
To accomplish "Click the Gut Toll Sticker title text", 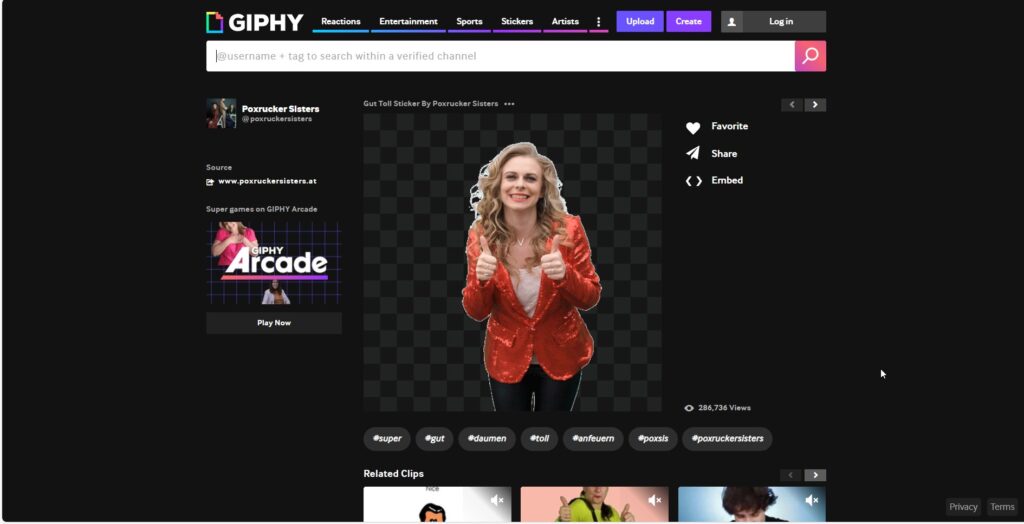I will click(x=430, y=103).
